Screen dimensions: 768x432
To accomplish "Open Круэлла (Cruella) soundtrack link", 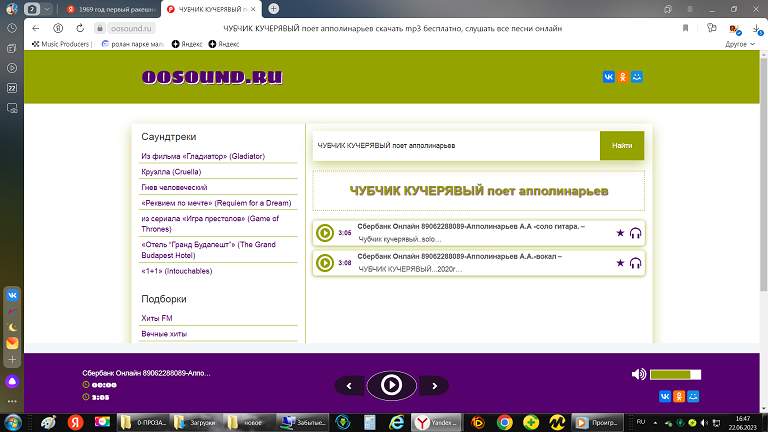I will (171, 172).
